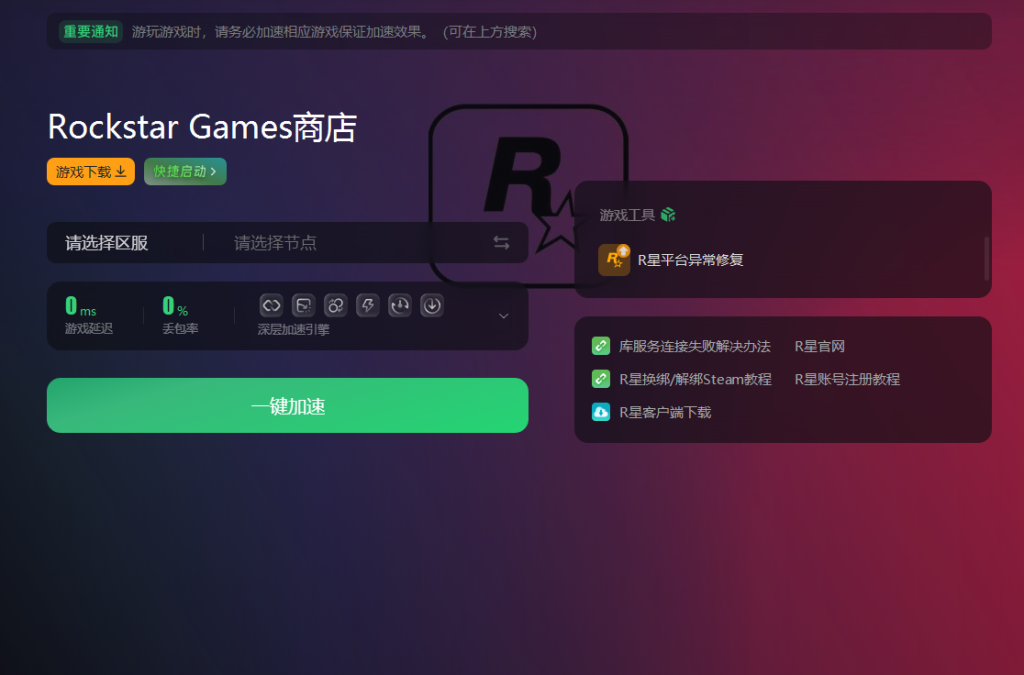Click the Rockstar Games商店 title
The image size is (1024, 675).
(202, 127)
